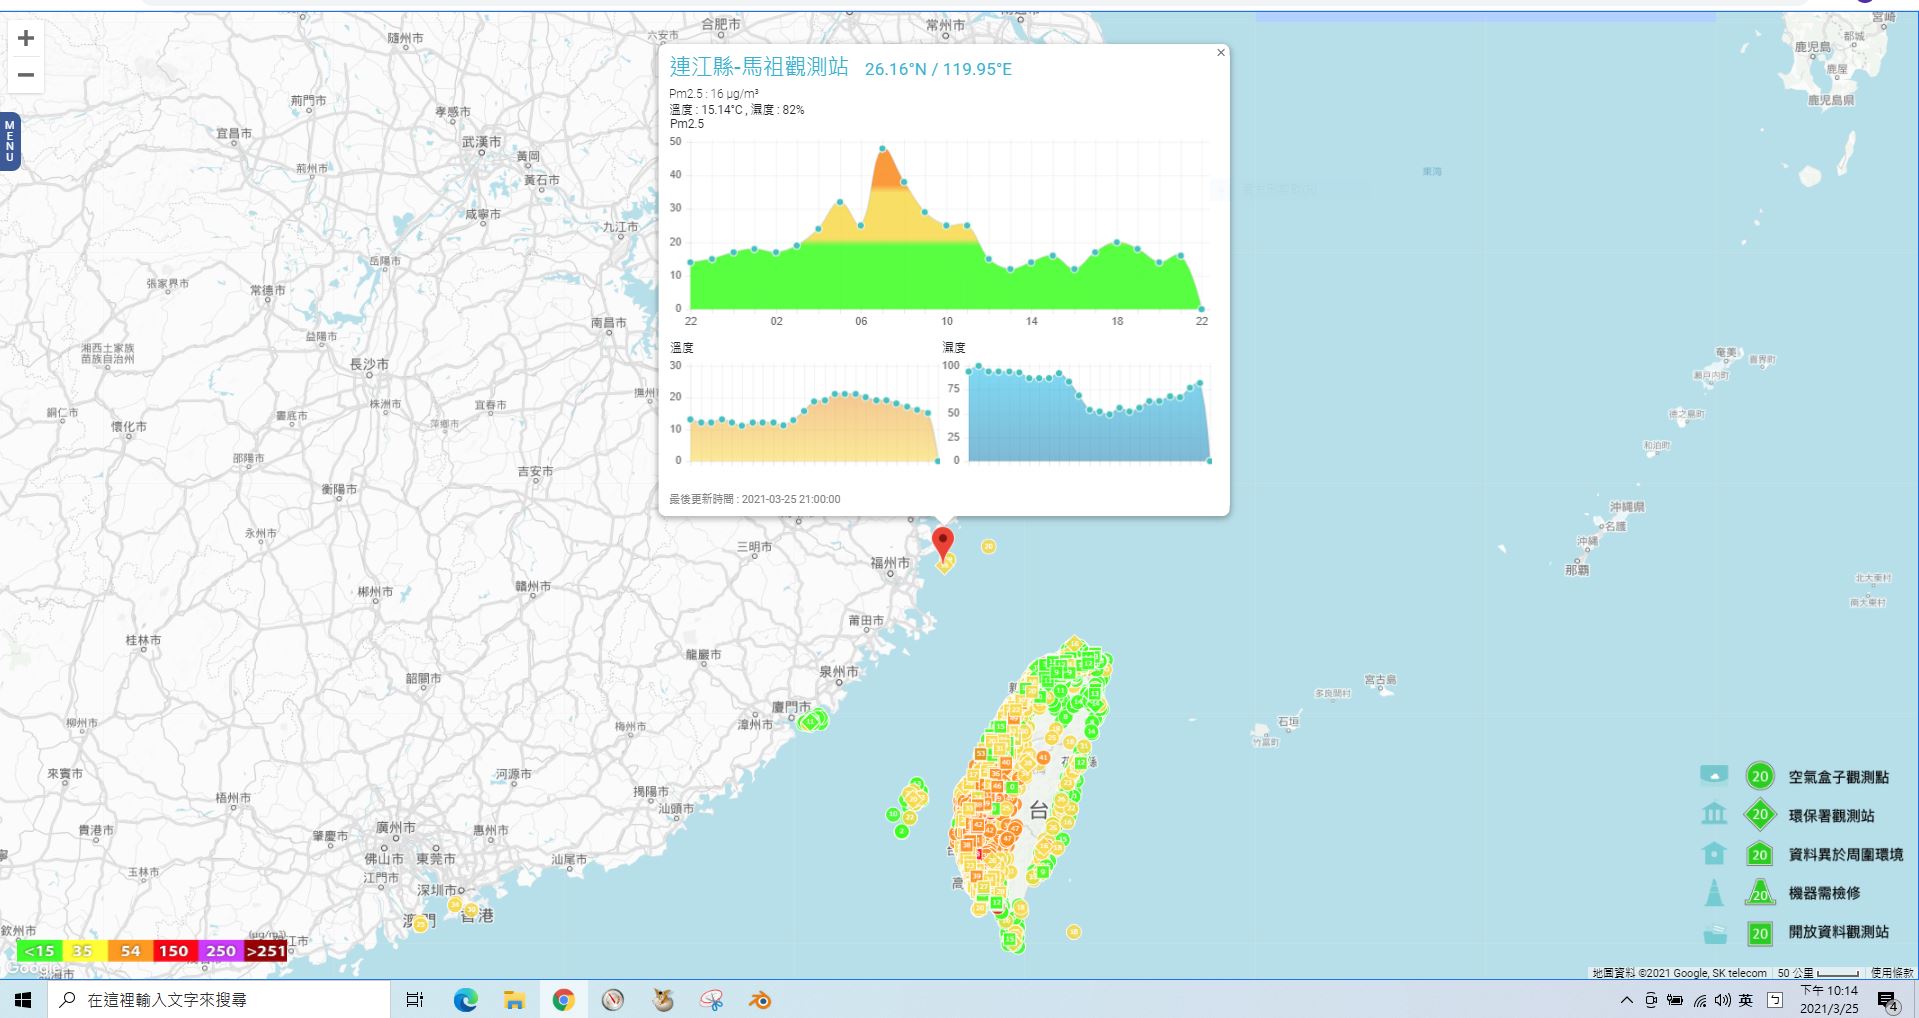This screenshot has width=1919, height=1018.
Task: Click the 空氣盒子觀測點 legend label
Action: [x=1838, y=777]
